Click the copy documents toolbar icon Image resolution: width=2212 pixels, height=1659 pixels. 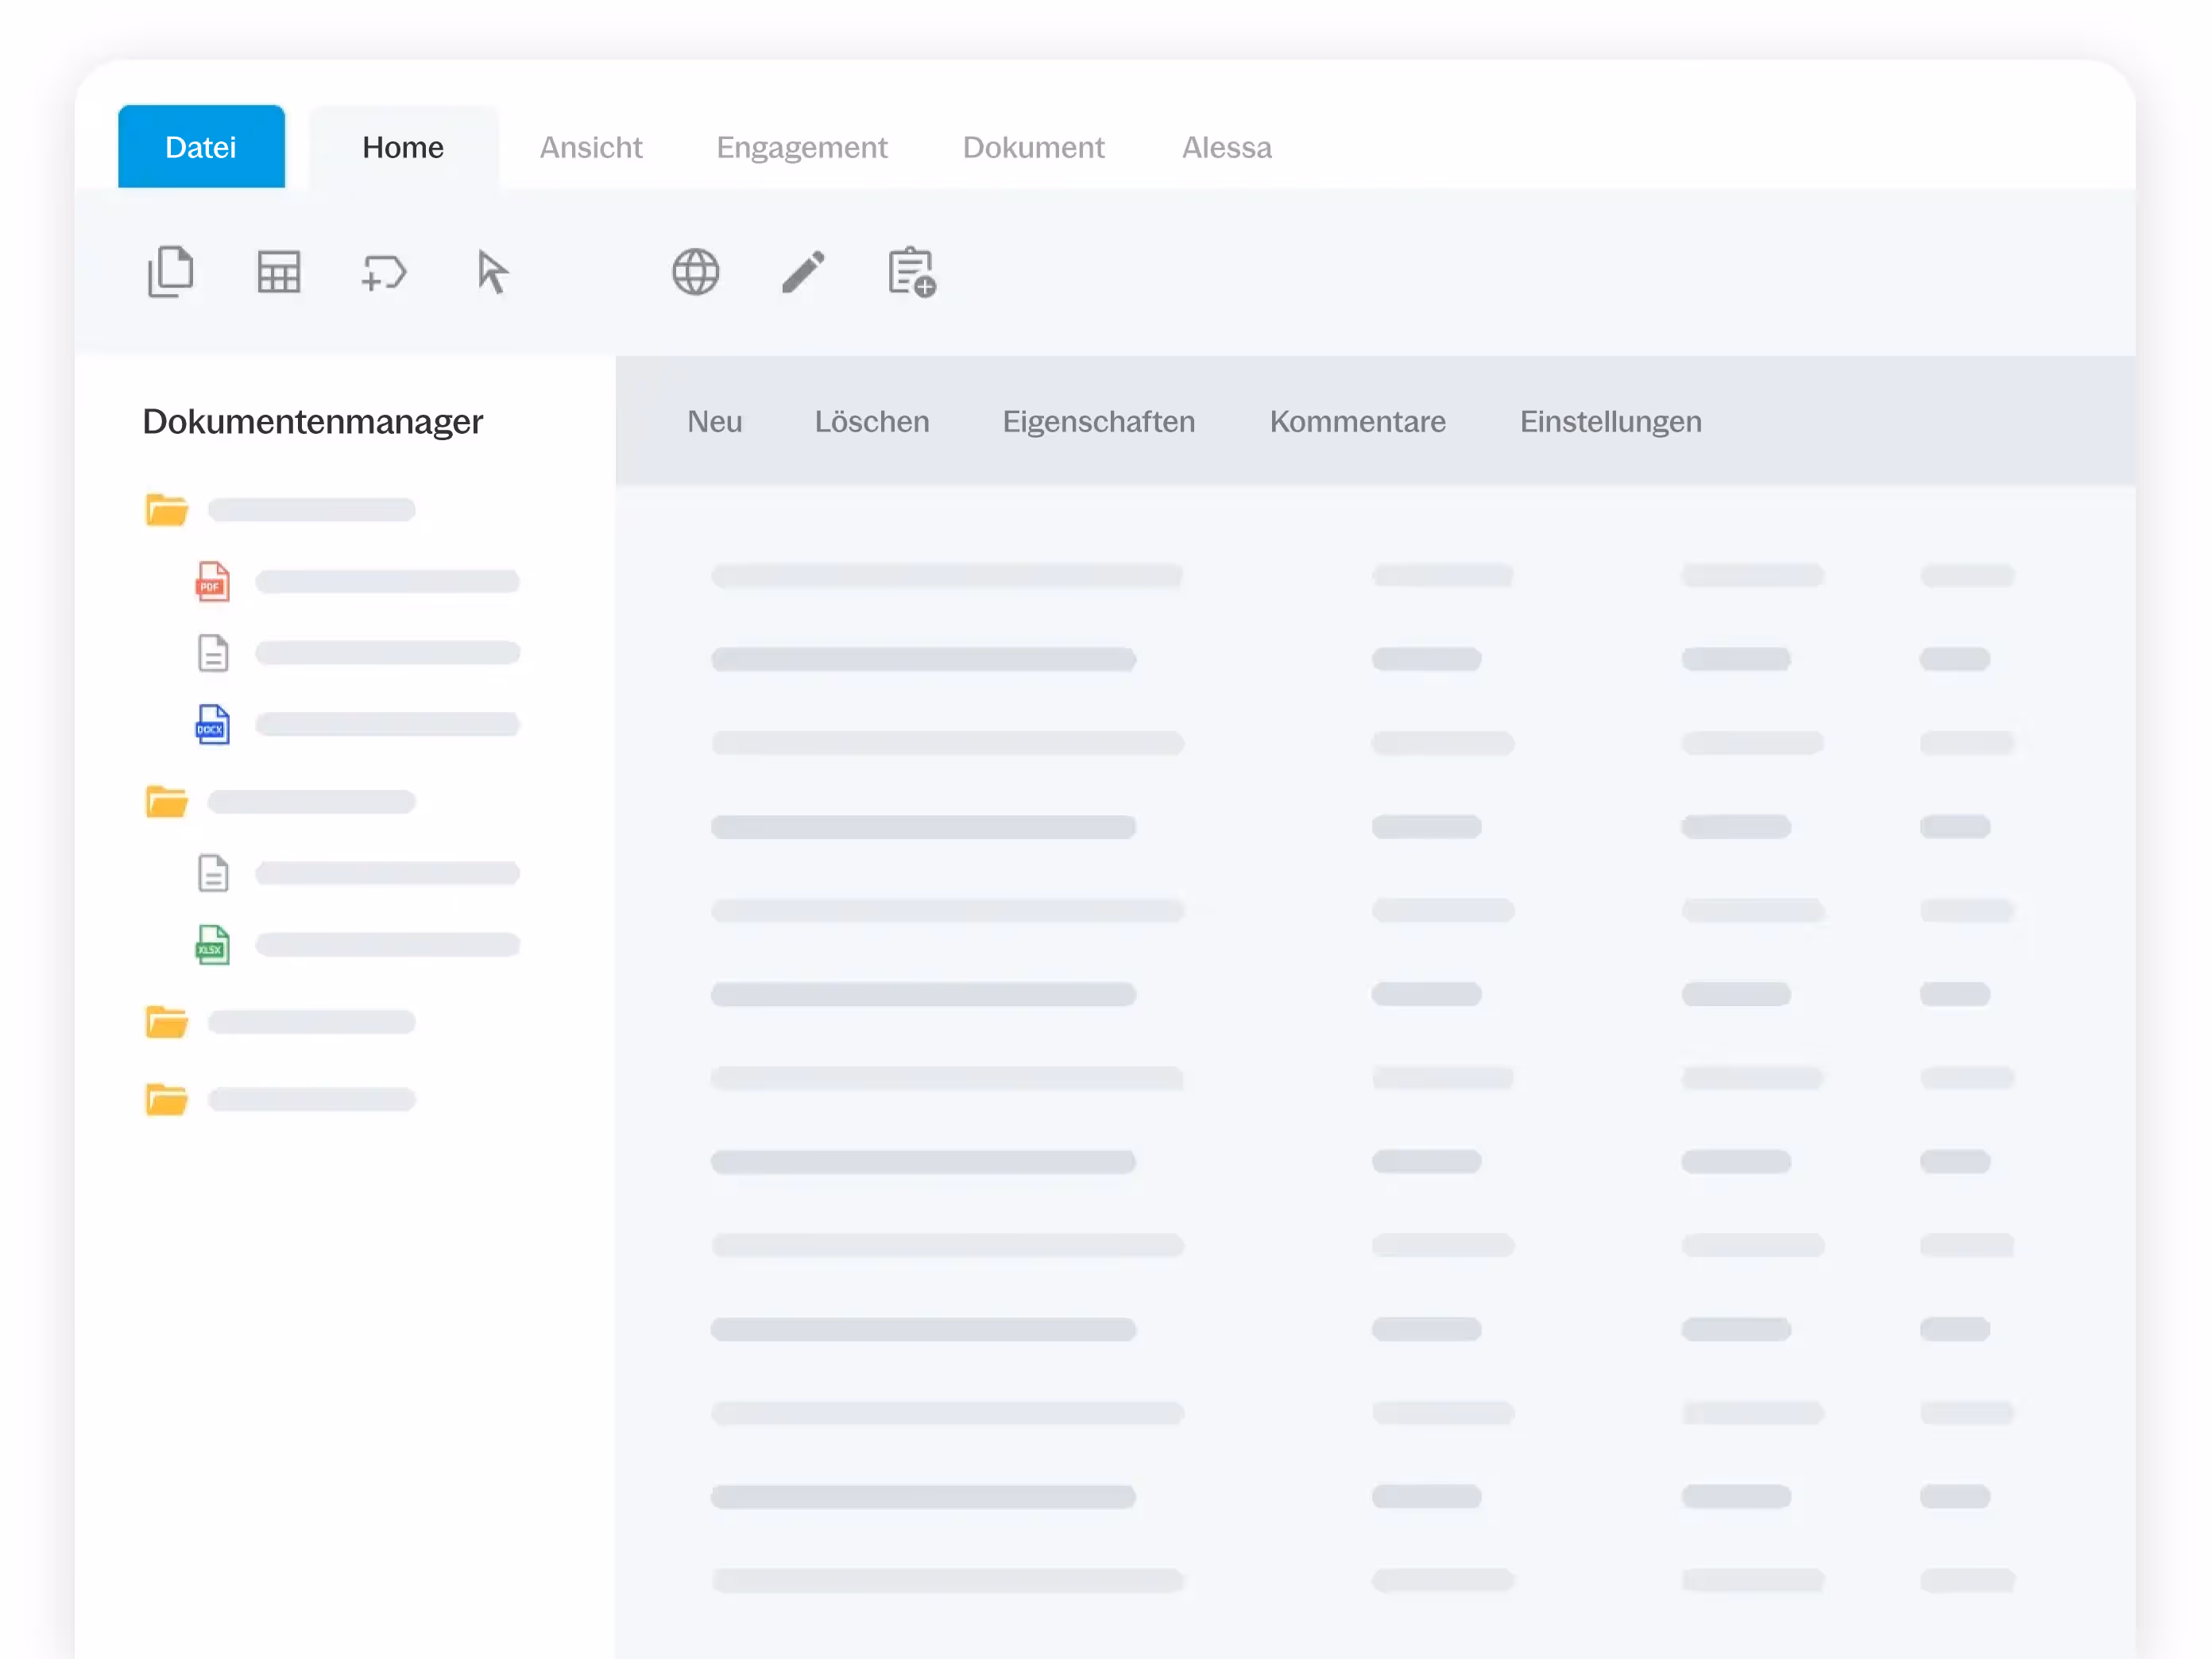point(170,271)
